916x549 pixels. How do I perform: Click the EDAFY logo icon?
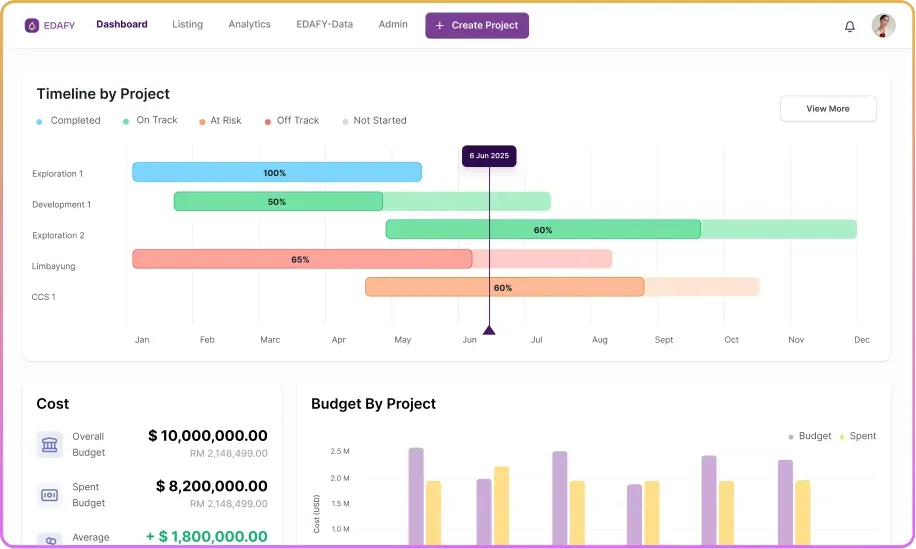[32, 25]
